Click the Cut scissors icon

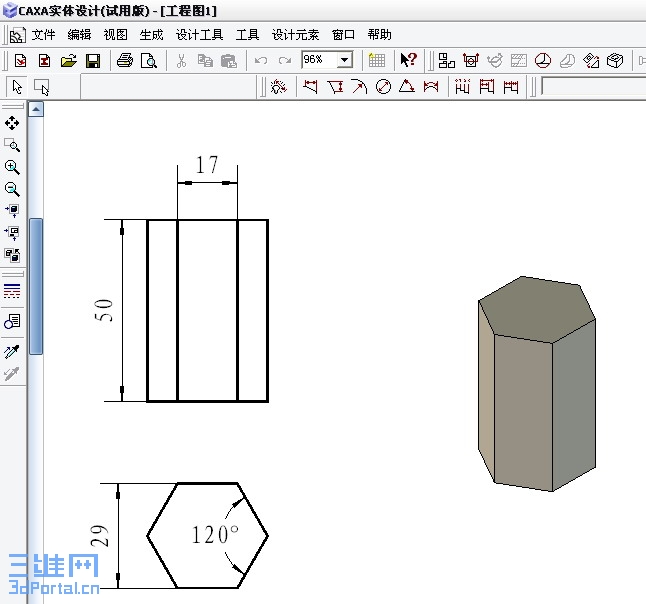[181, 61]
